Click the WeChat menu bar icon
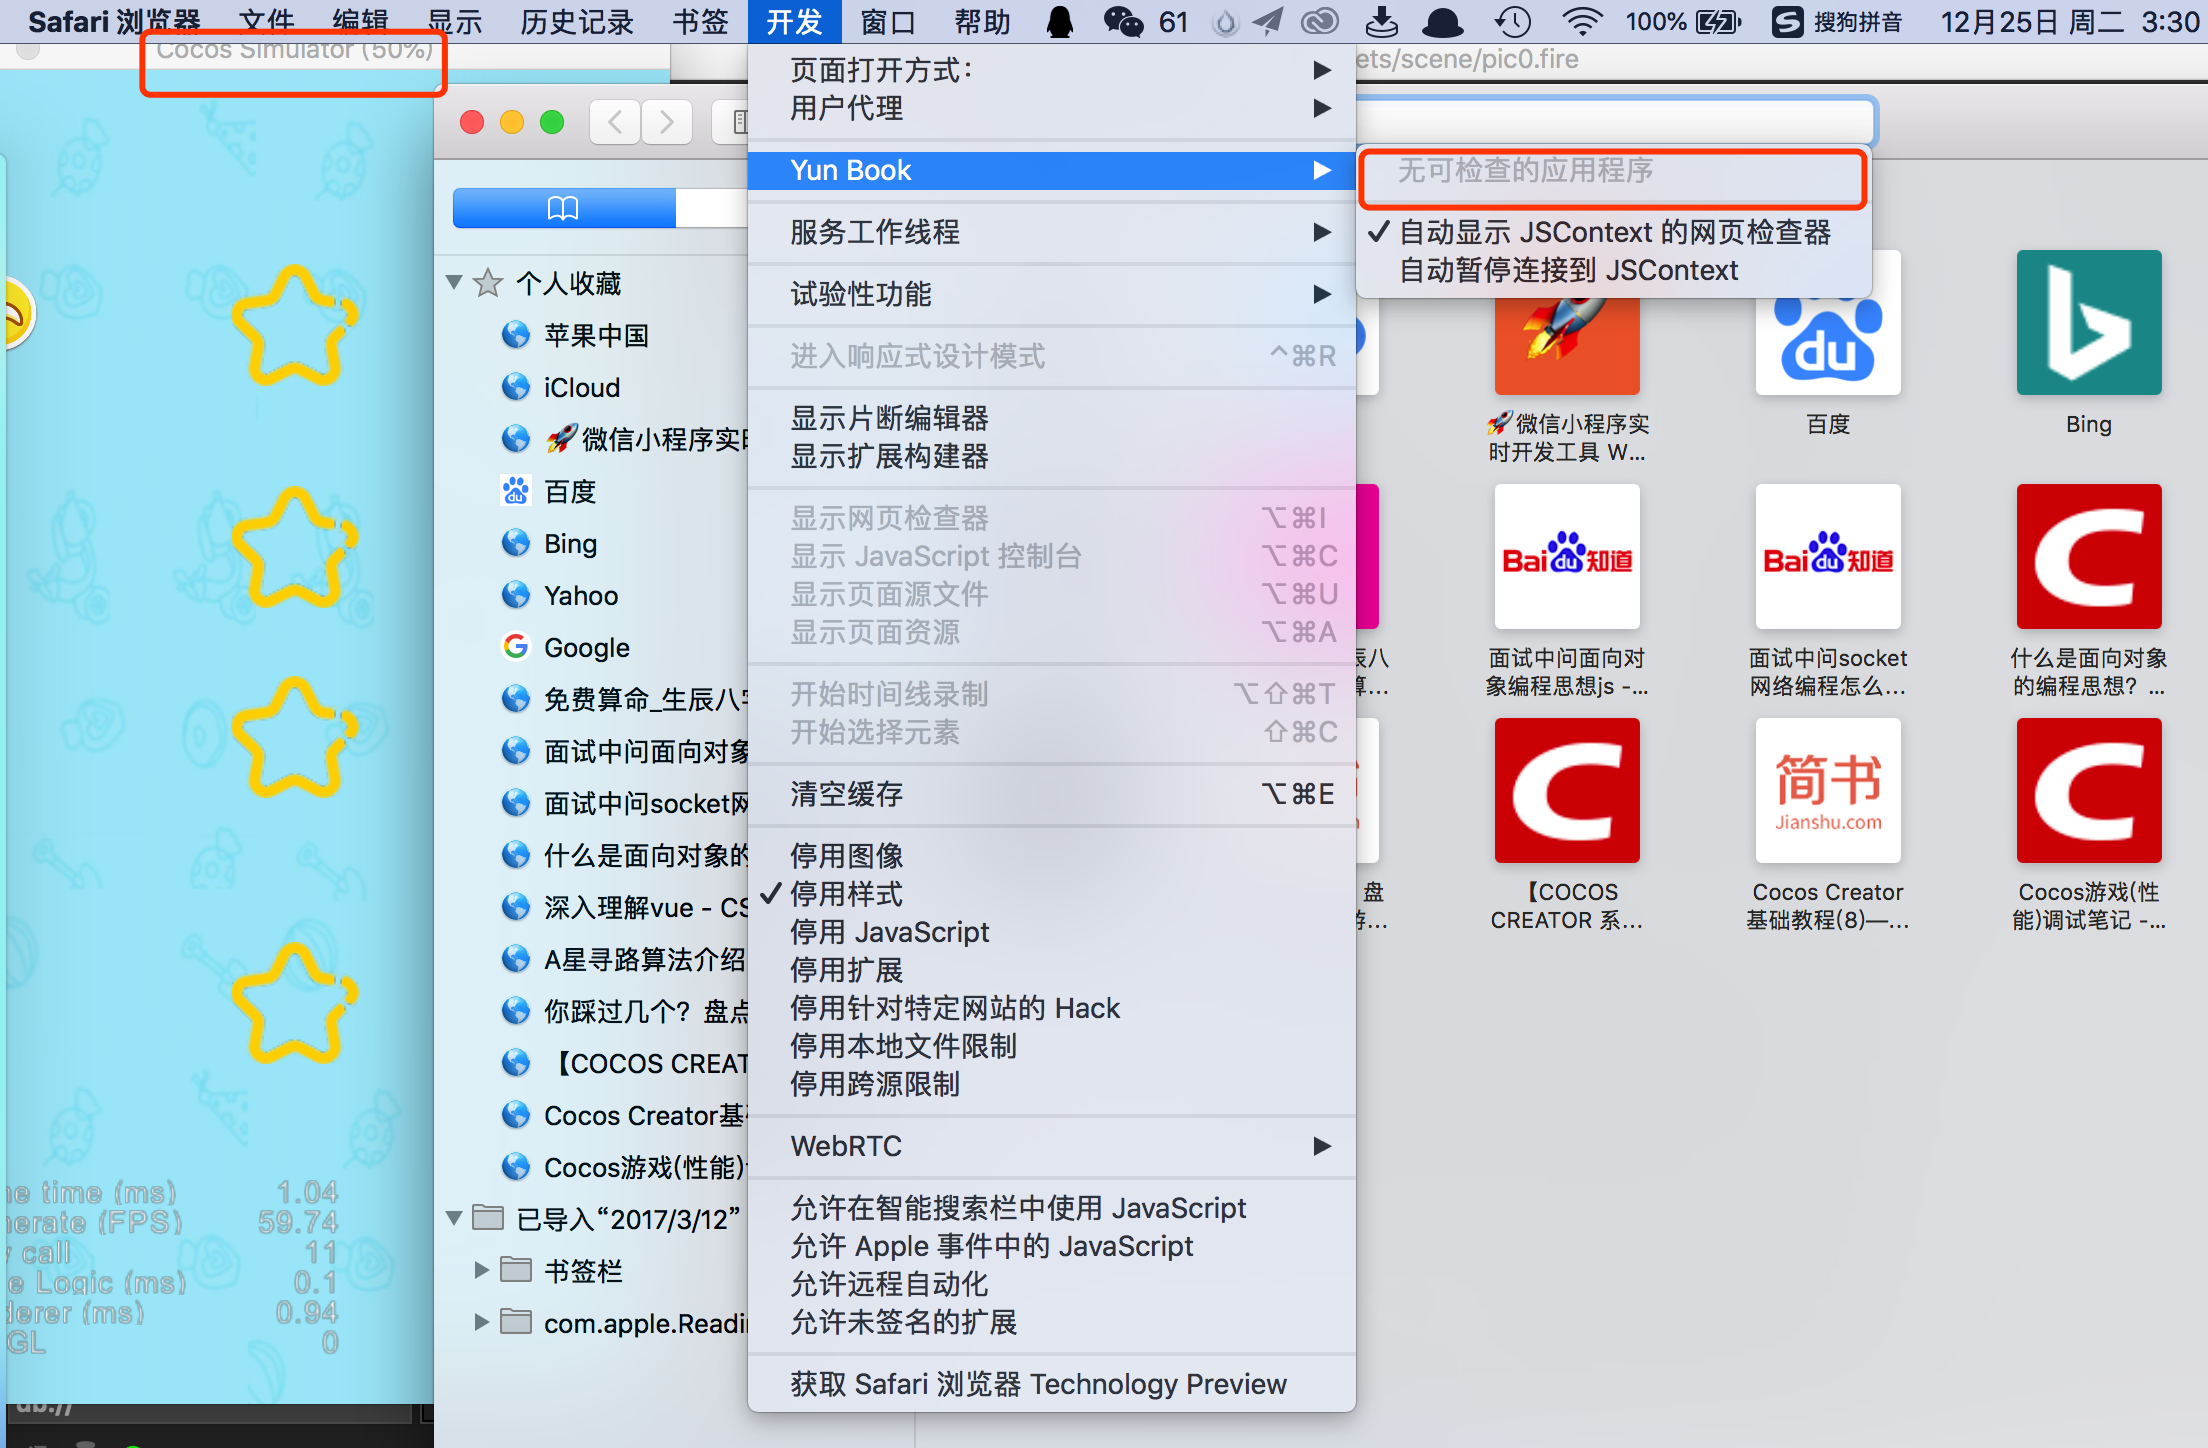Screen dimensions: 2208x1448 pos(1122,21)
